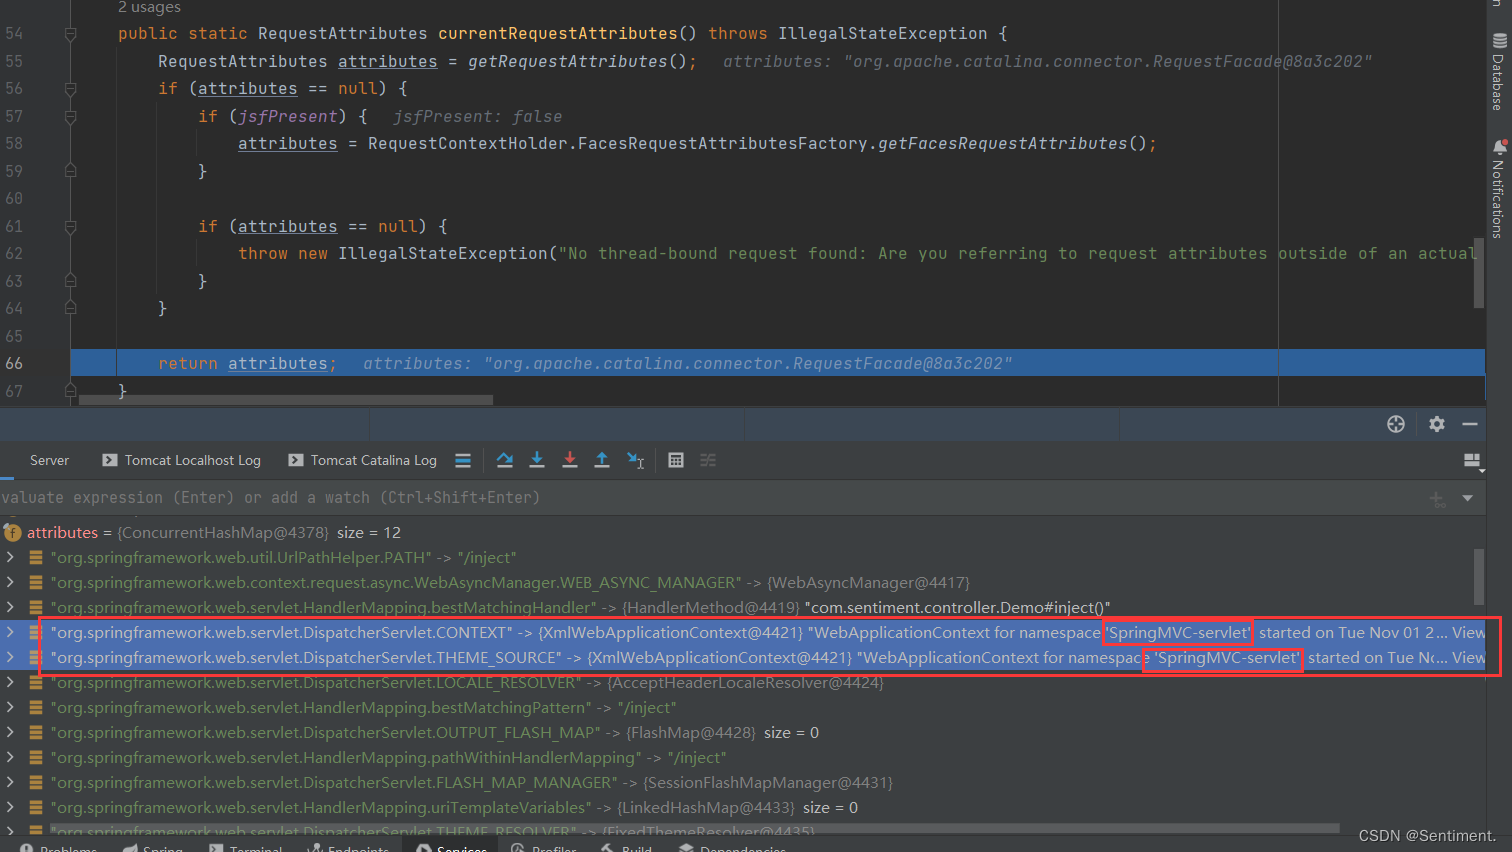Click the Step Out debugger icon

coord(602,460)
